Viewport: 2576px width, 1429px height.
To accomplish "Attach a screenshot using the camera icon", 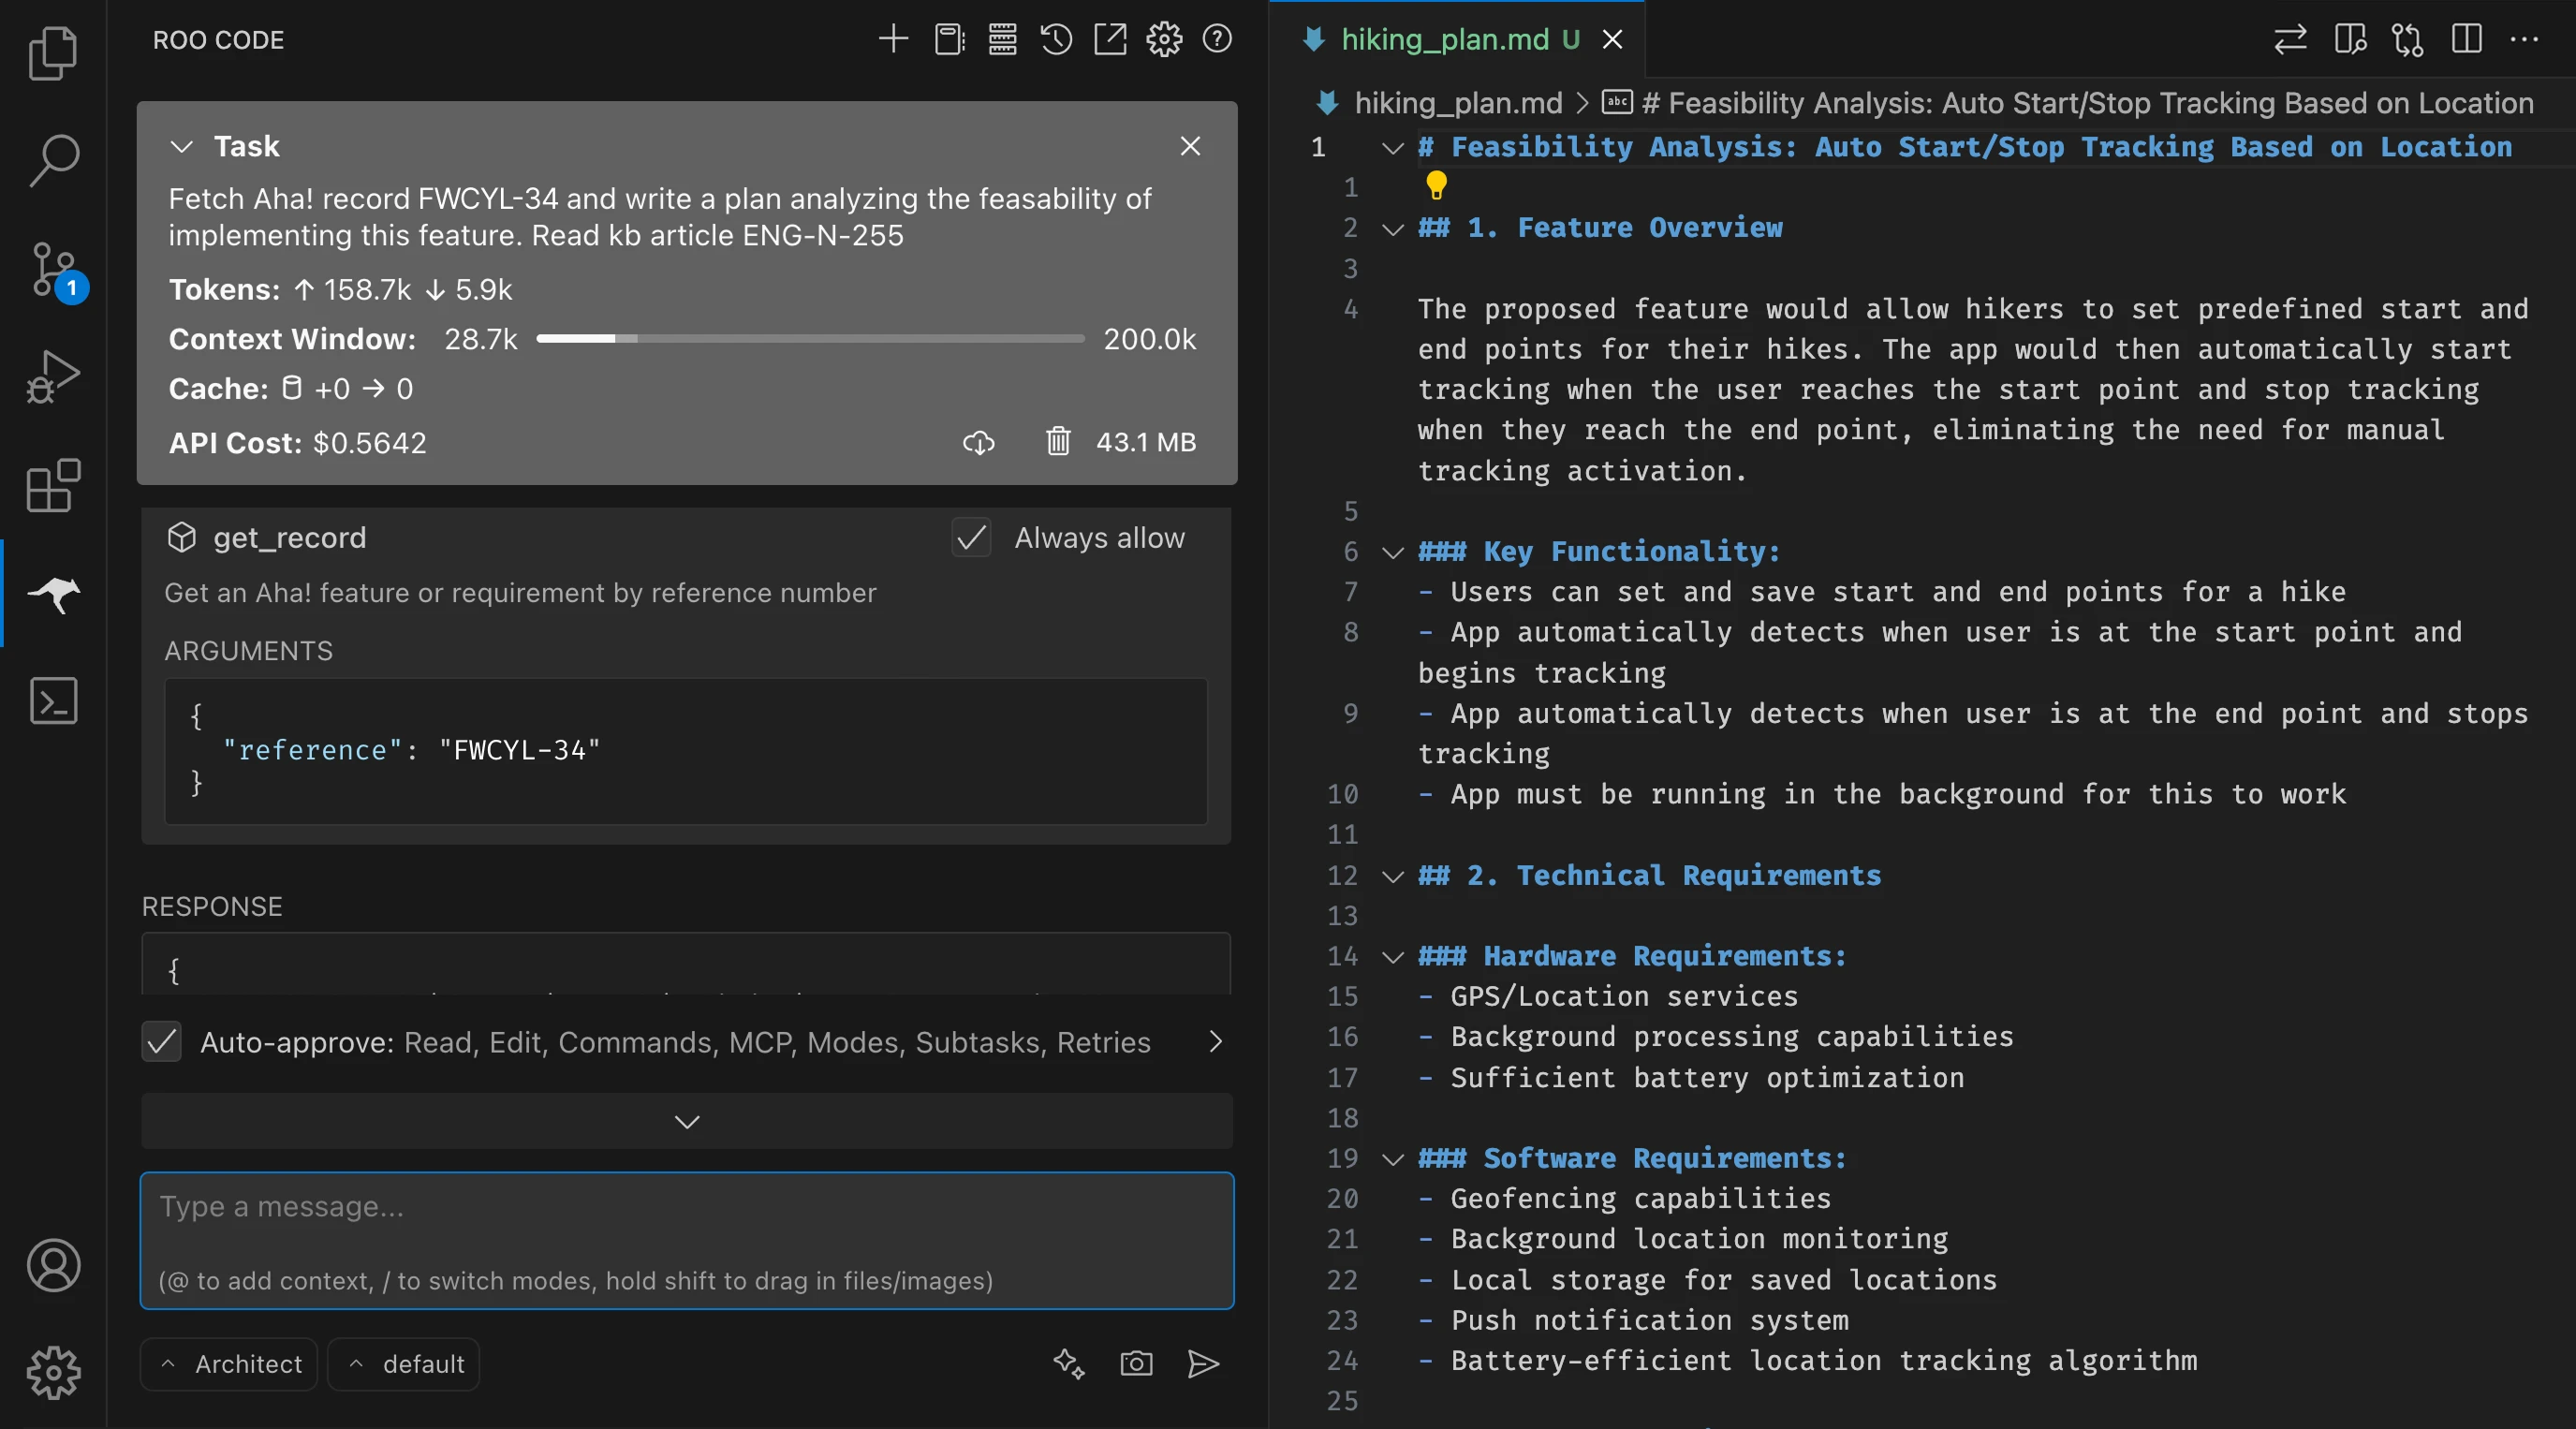I will click(x=1136, y=1364).
